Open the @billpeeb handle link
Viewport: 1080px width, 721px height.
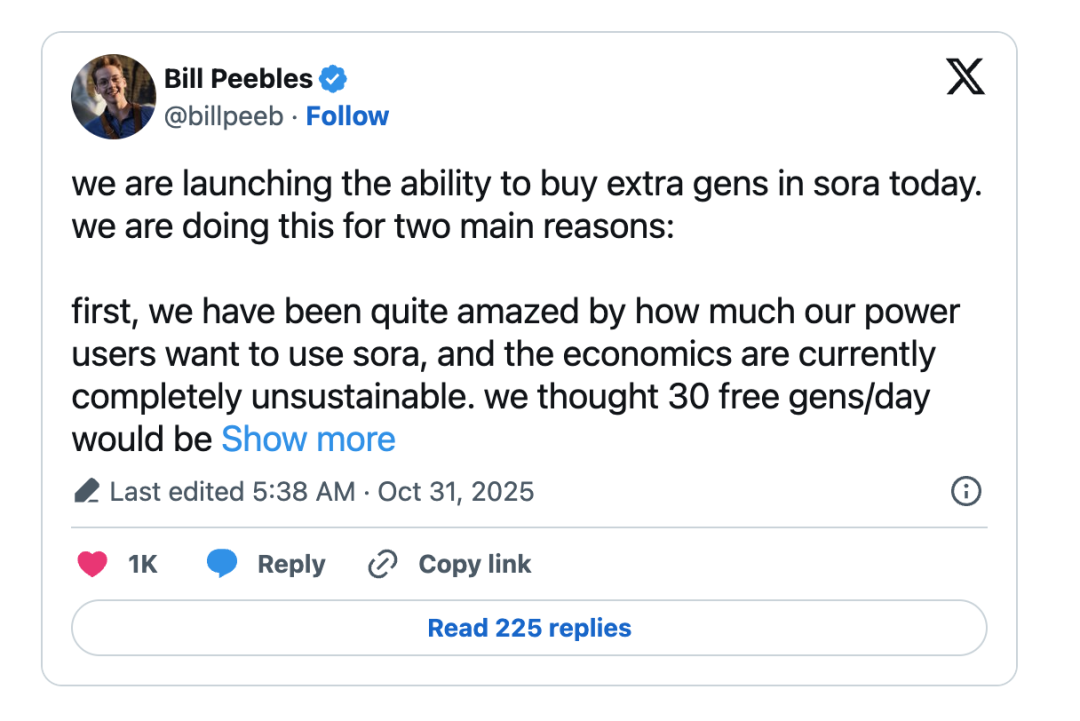click(x=223, y=116)
